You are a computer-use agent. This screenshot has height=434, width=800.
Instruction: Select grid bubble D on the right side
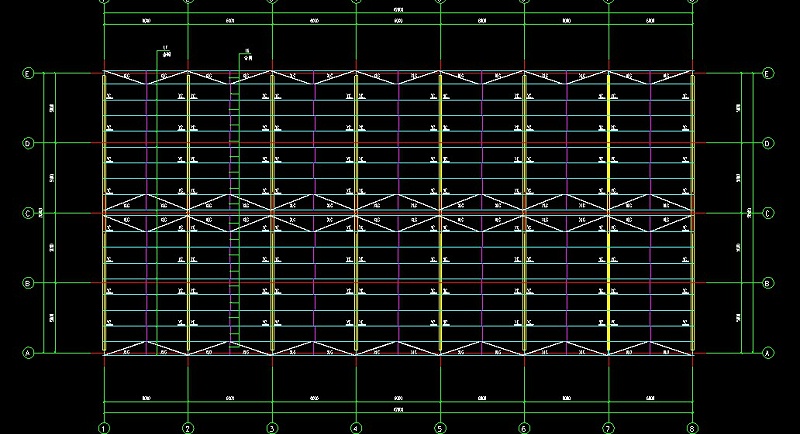coord(767,143)
